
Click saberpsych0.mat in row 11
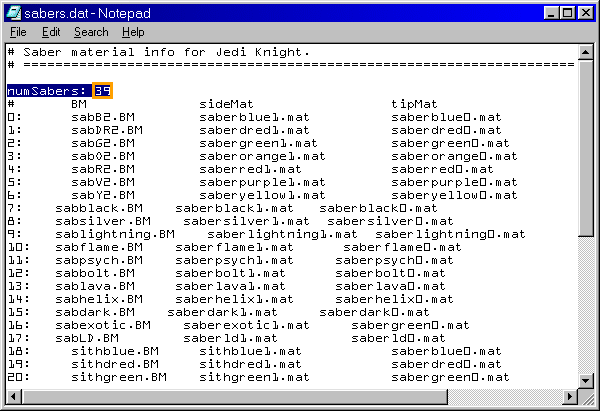pos(394,260)
